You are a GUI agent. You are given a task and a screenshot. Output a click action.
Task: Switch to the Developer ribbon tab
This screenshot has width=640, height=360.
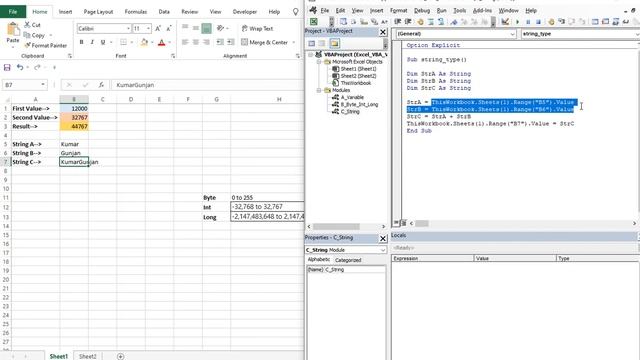(x=245, y=12)
